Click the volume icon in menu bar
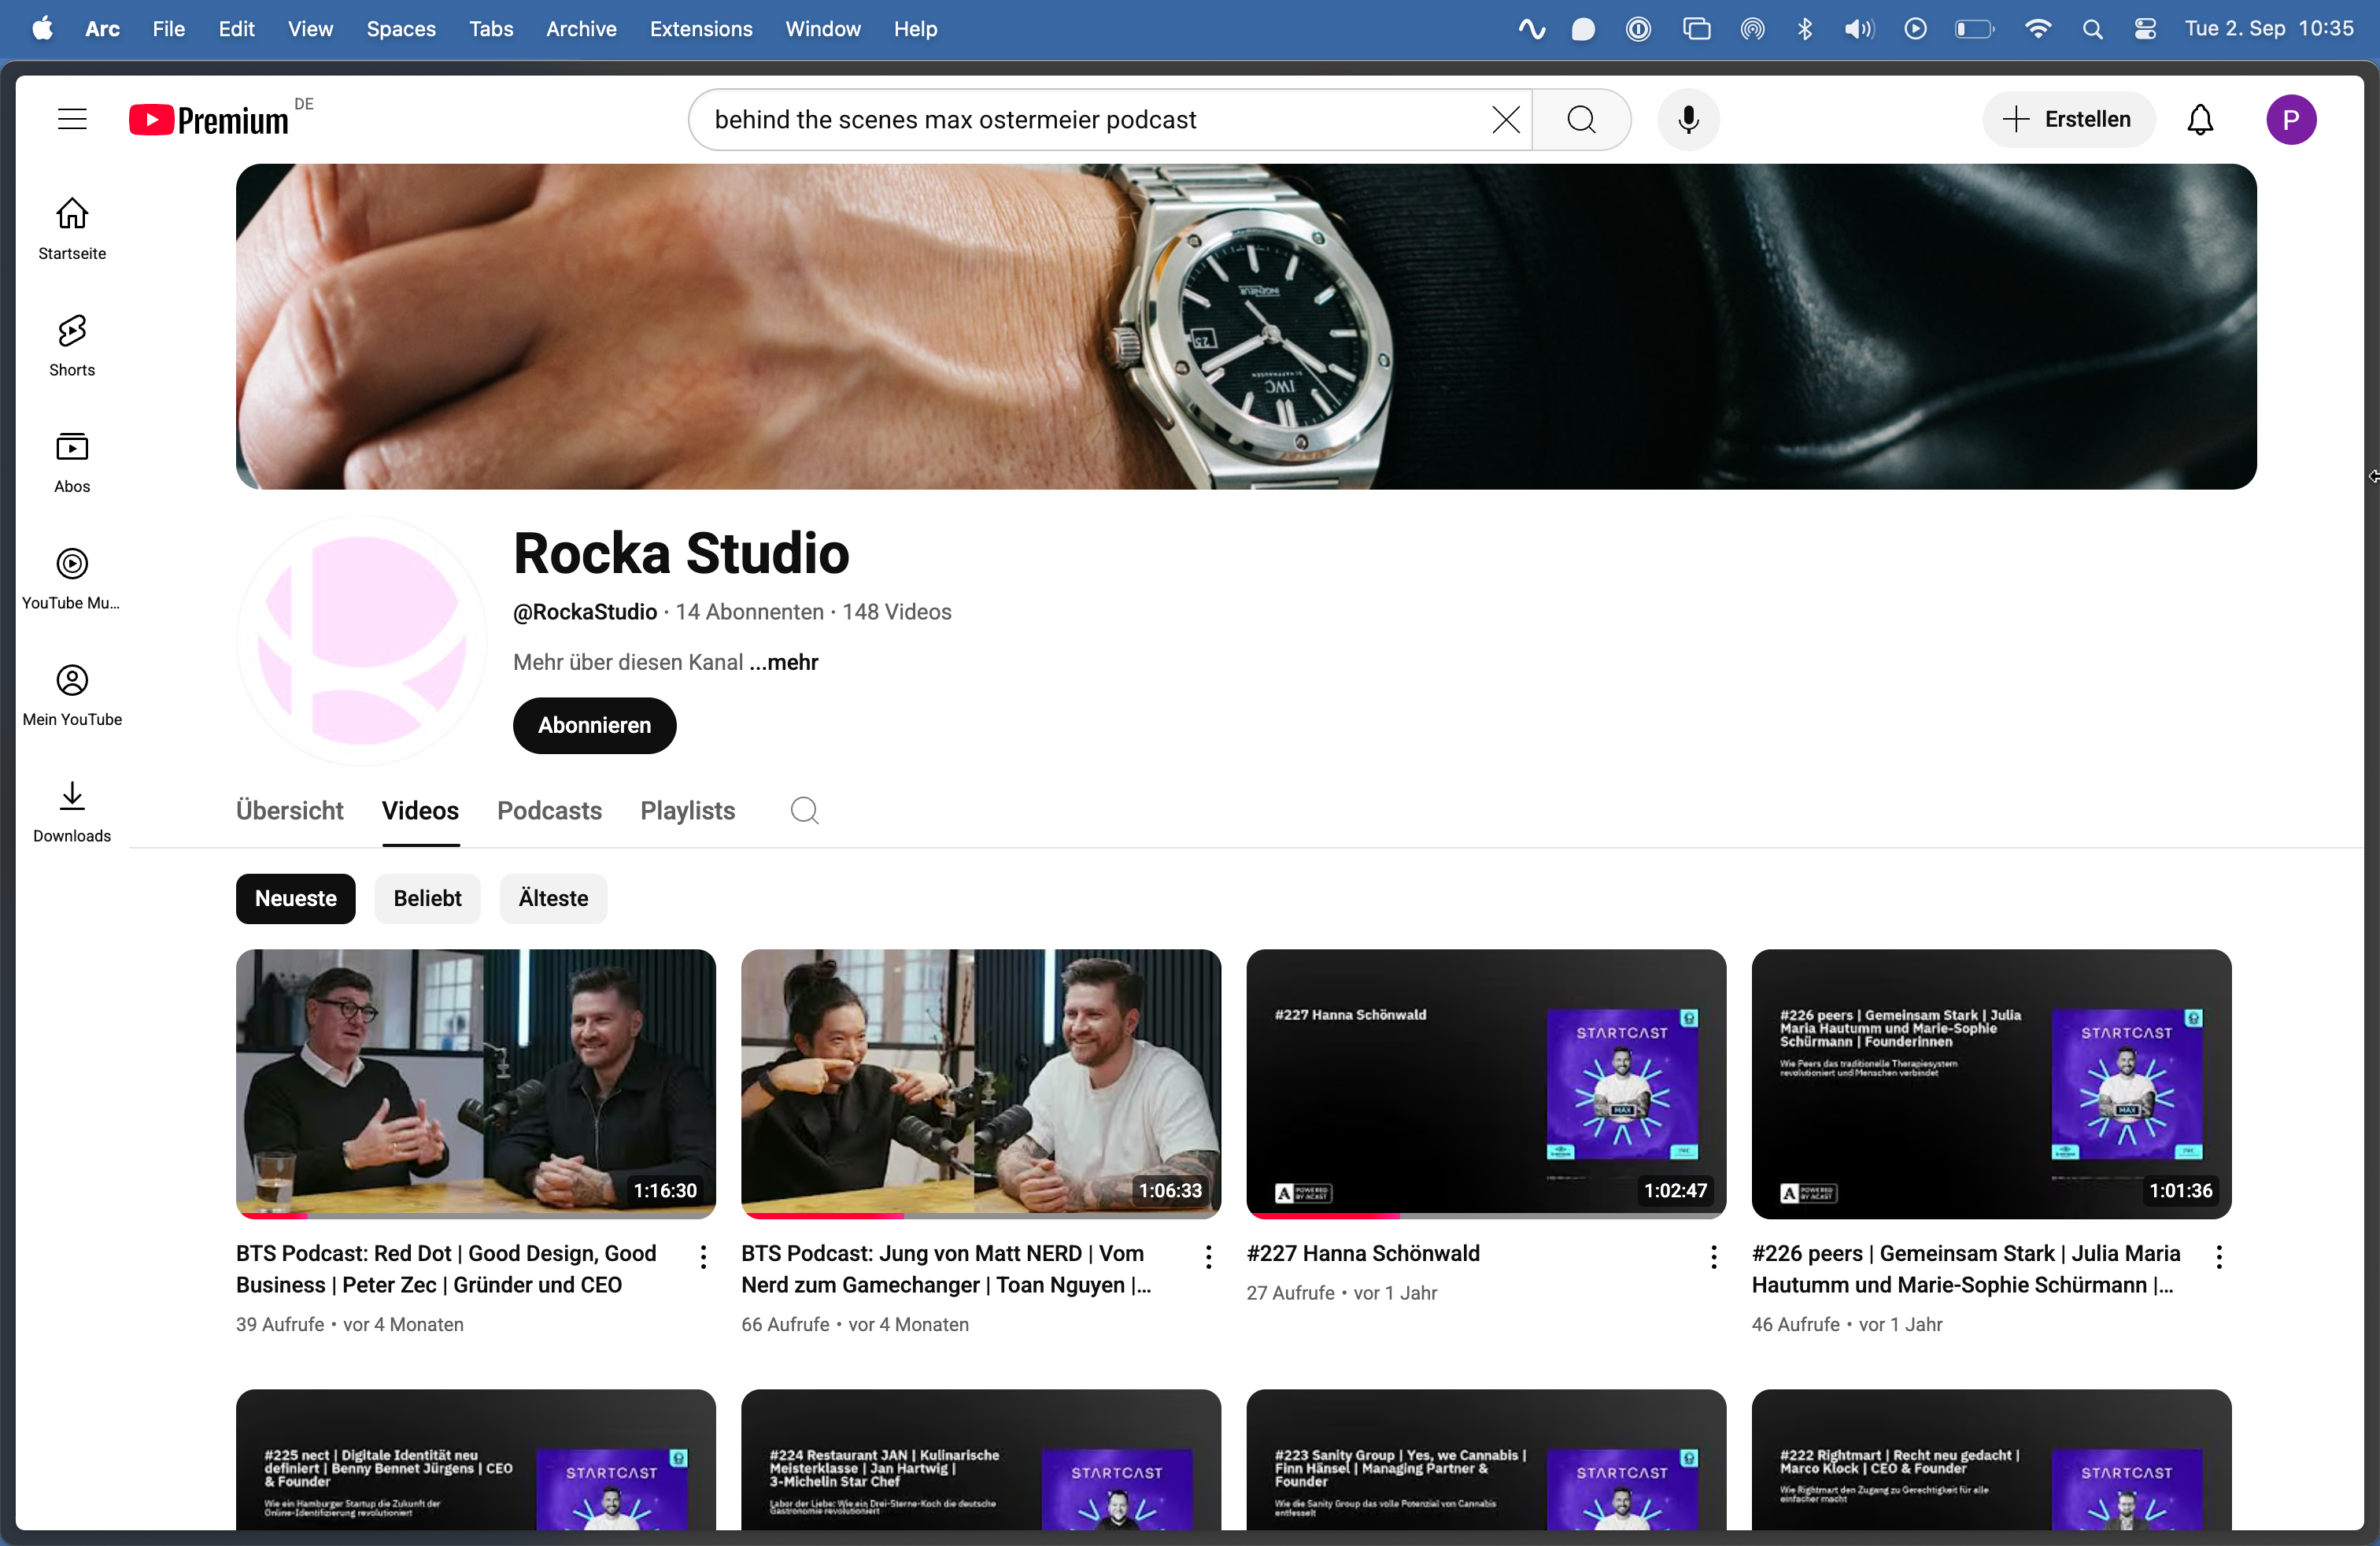Viewport: 2380px width, 1546px height. coord(1858,29)
